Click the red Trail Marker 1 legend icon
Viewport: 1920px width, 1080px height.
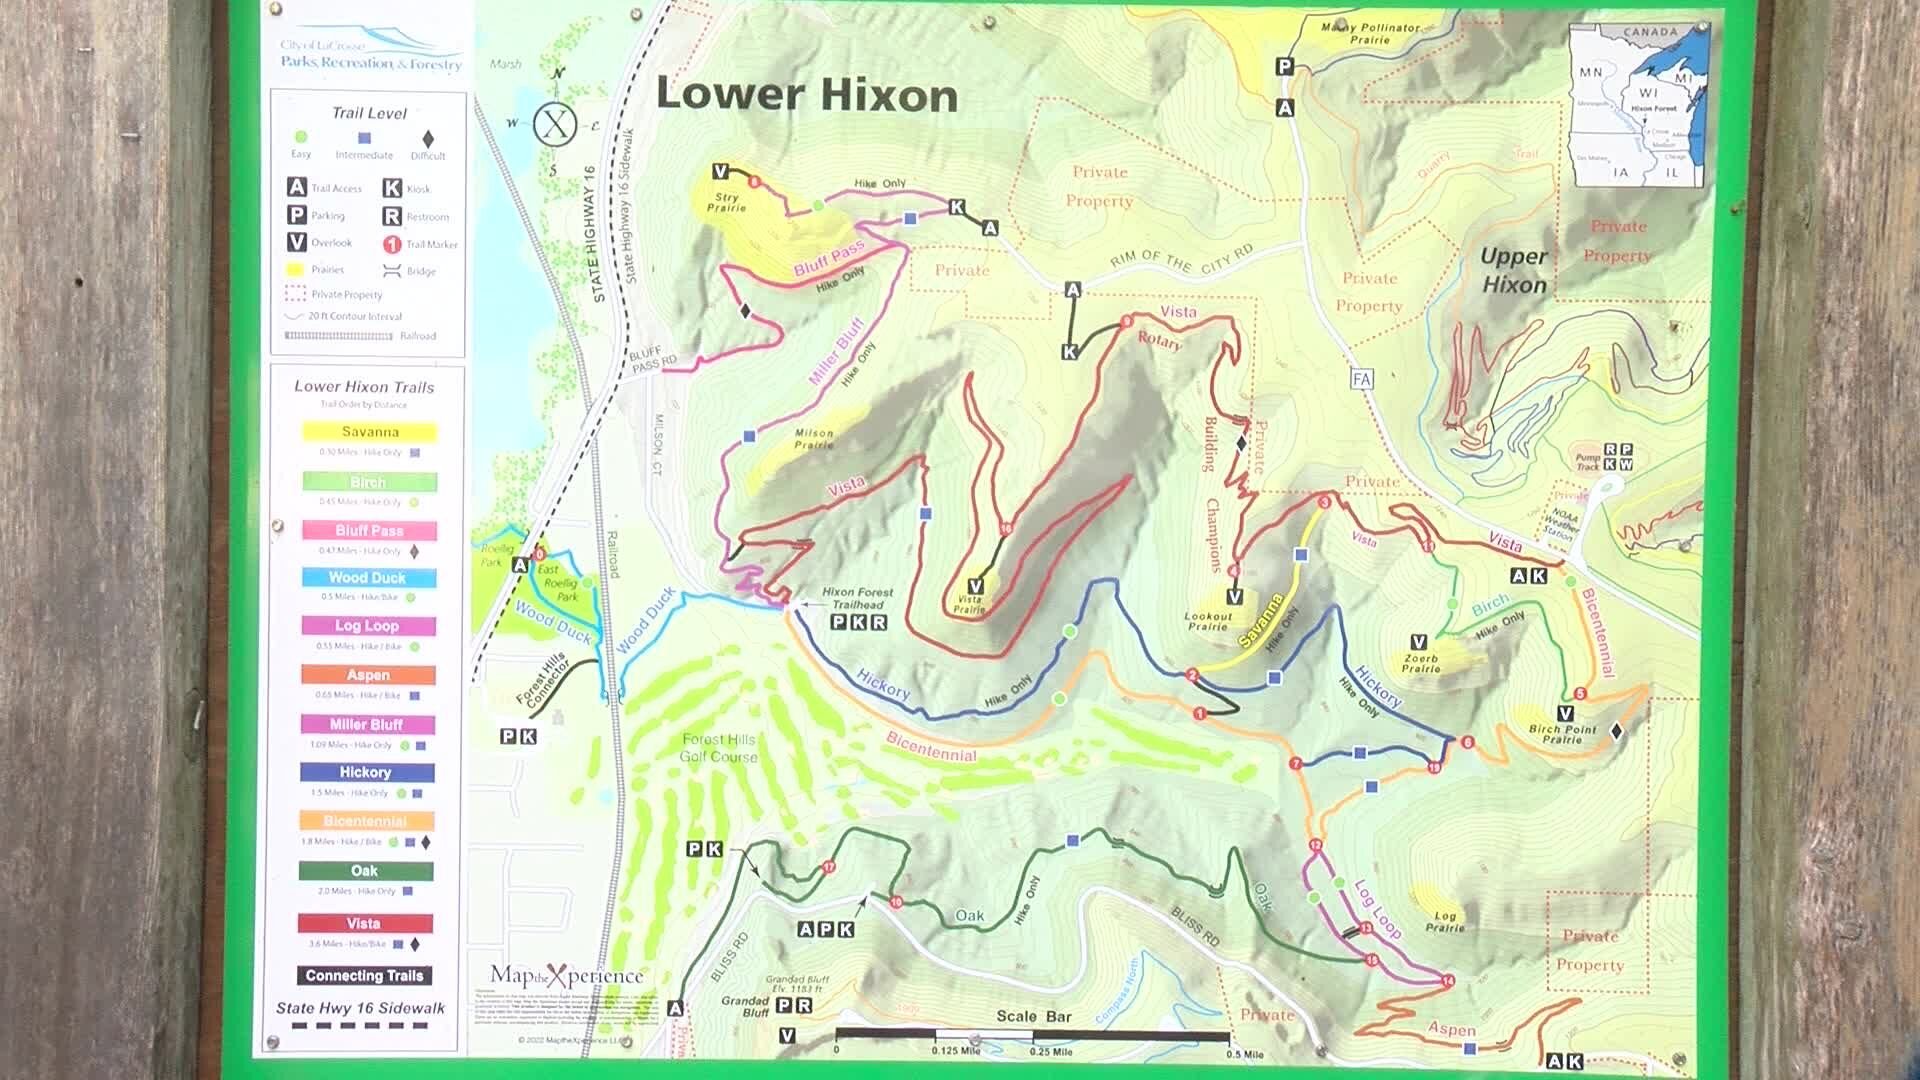click(x=391, y=244)
